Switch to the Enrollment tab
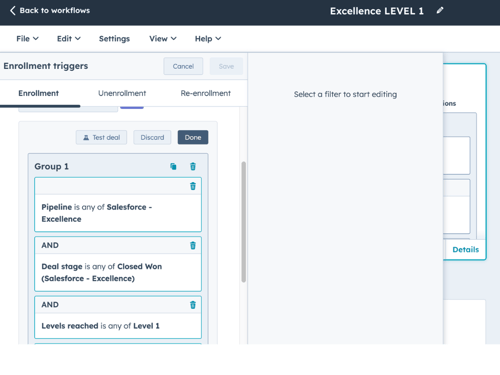This screenshot has height=375, width=500. [x=39, y=93]
